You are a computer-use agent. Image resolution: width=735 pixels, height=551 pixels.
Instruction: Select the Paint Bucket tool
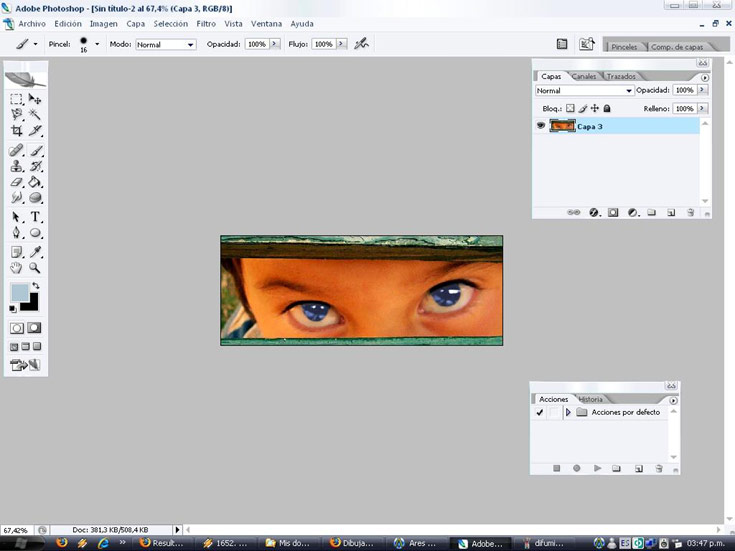point(35,182)
